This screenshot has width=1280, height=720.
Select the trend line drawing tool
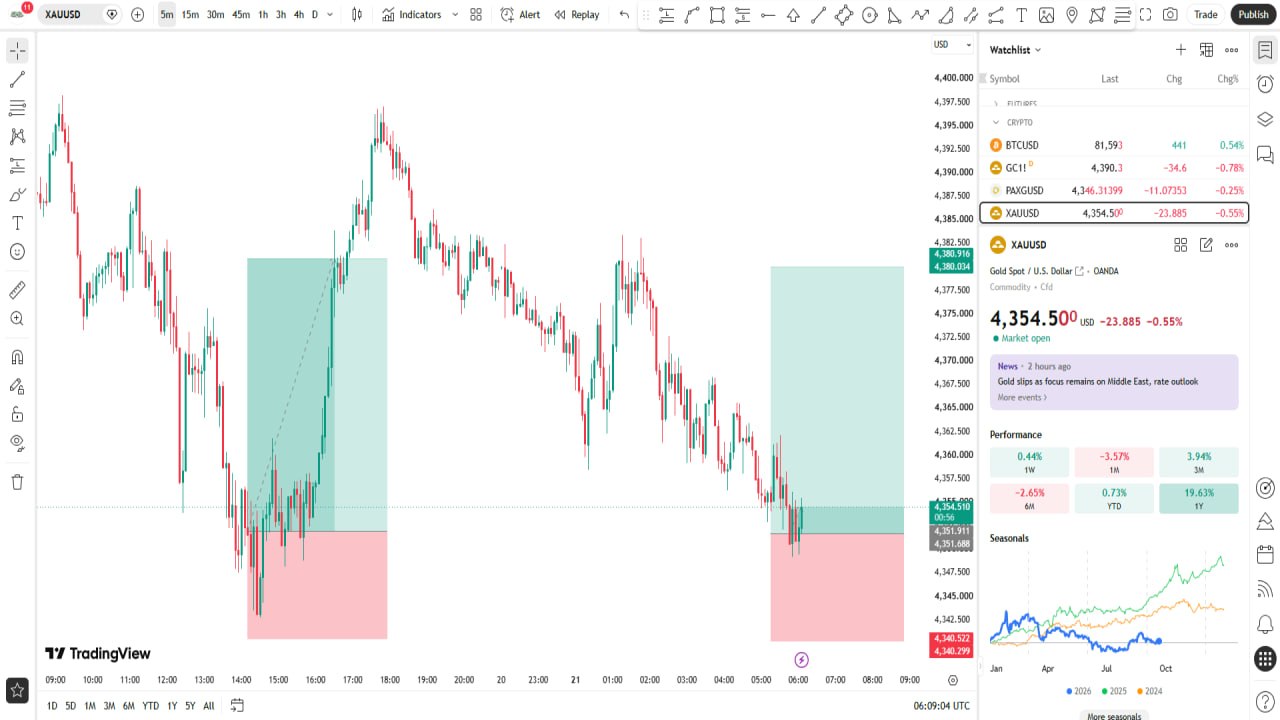pyautogui.click(x=17, y=79)
